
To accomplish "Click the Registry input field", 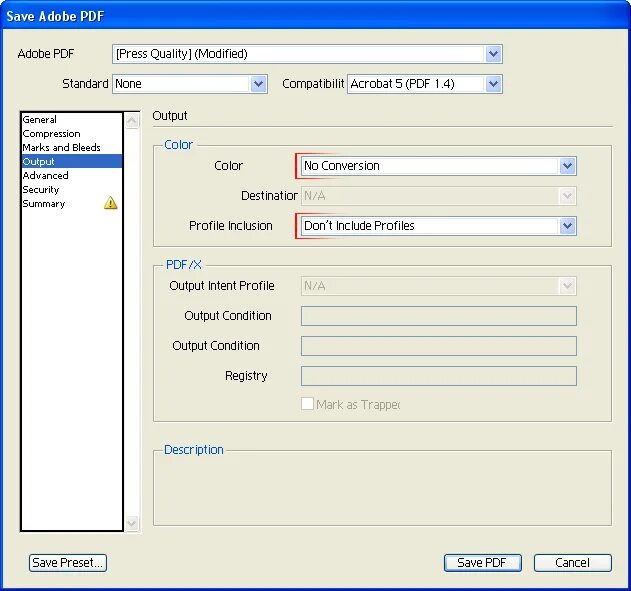I will point(439,376).
